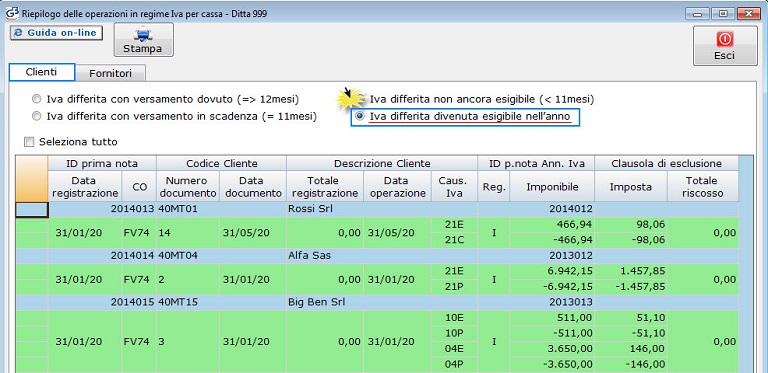The image size is (768, 373).
Task: Click client code 40MT15
Action: pos(177,302)
